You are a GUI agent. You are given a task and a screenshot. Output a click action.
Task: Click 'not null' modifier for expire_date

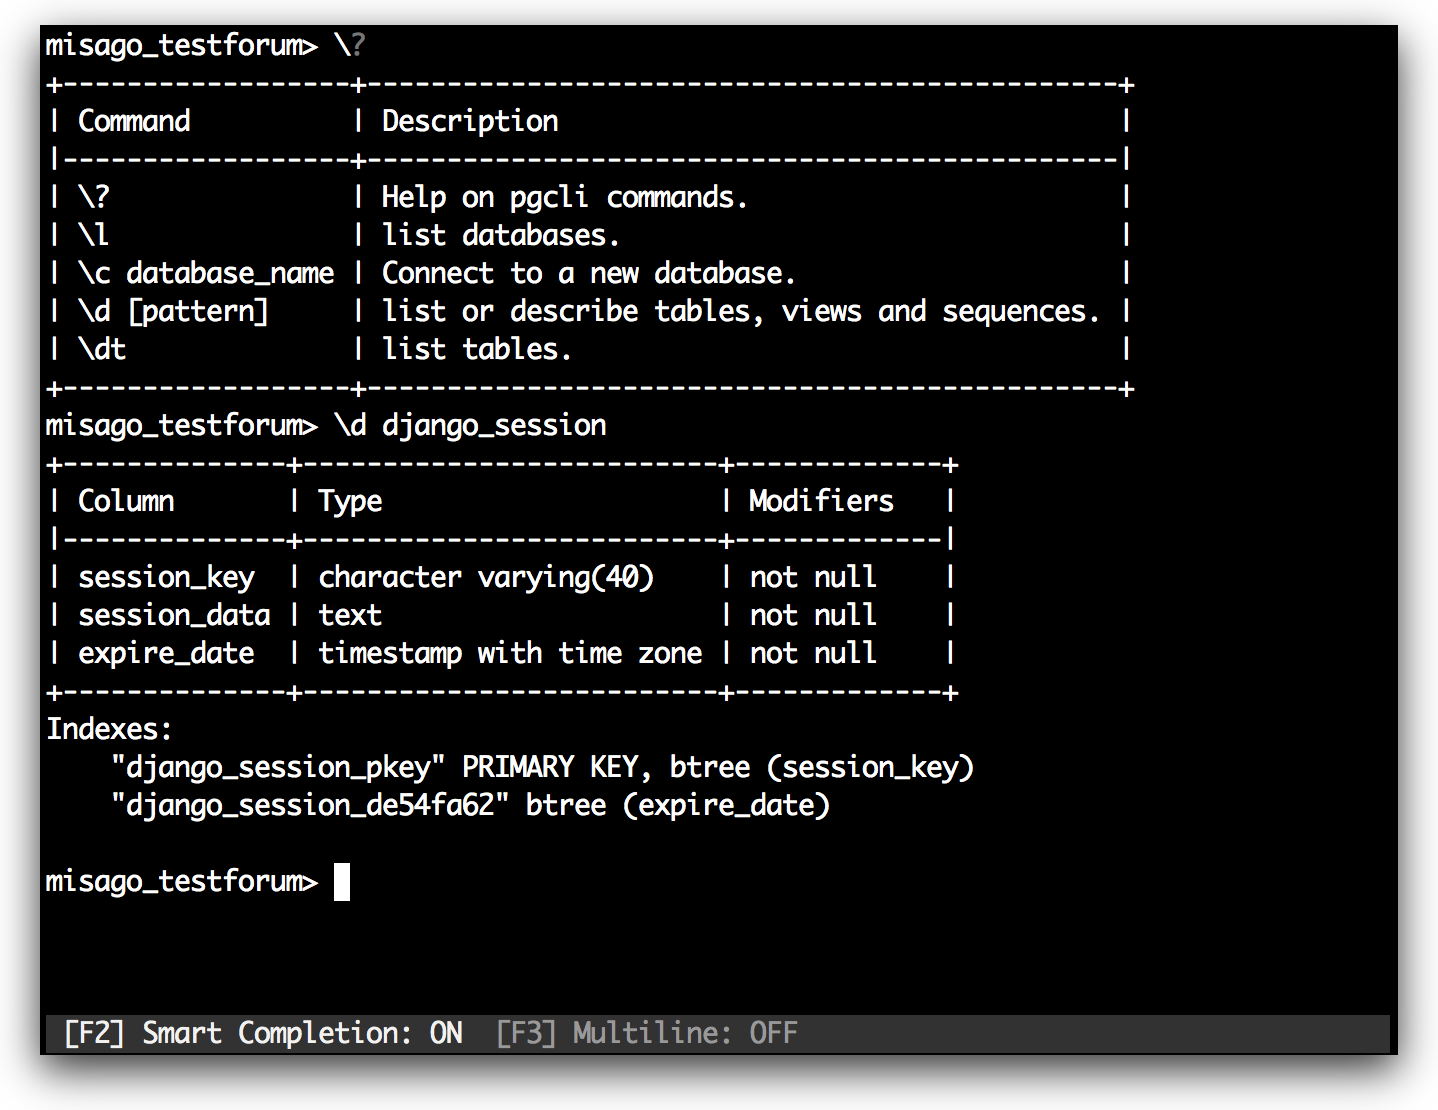pos(814,653)
